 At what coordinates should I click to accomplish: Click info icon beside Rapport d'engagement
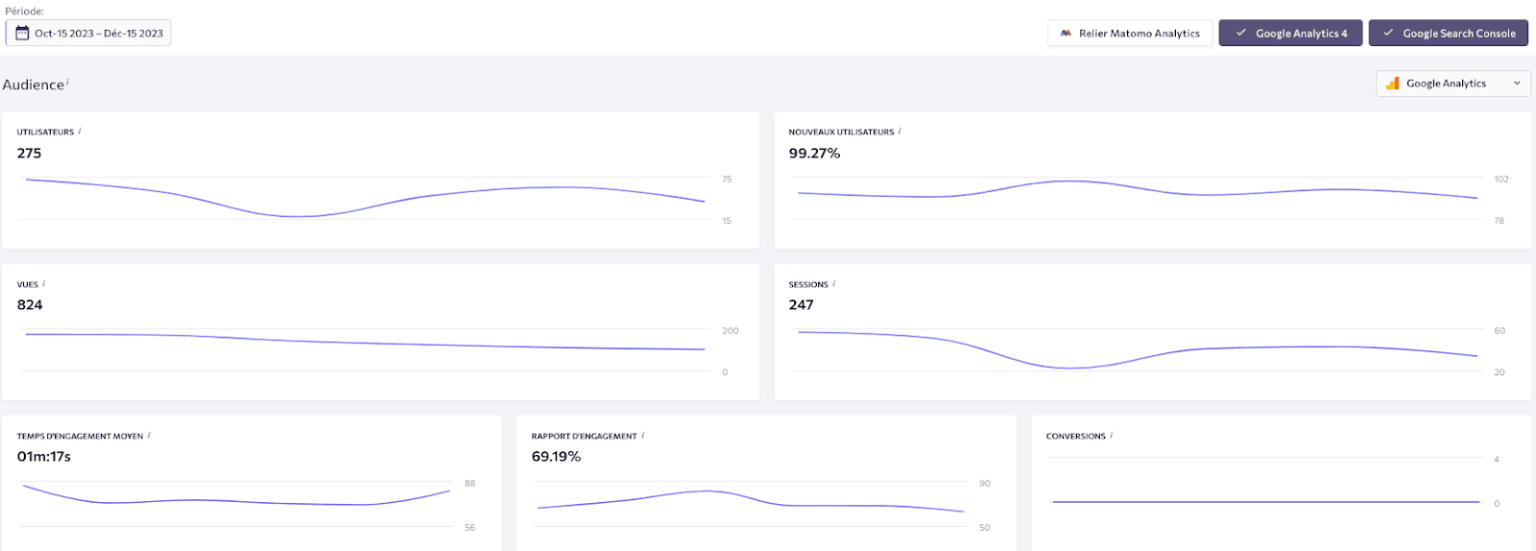(643, 435)
